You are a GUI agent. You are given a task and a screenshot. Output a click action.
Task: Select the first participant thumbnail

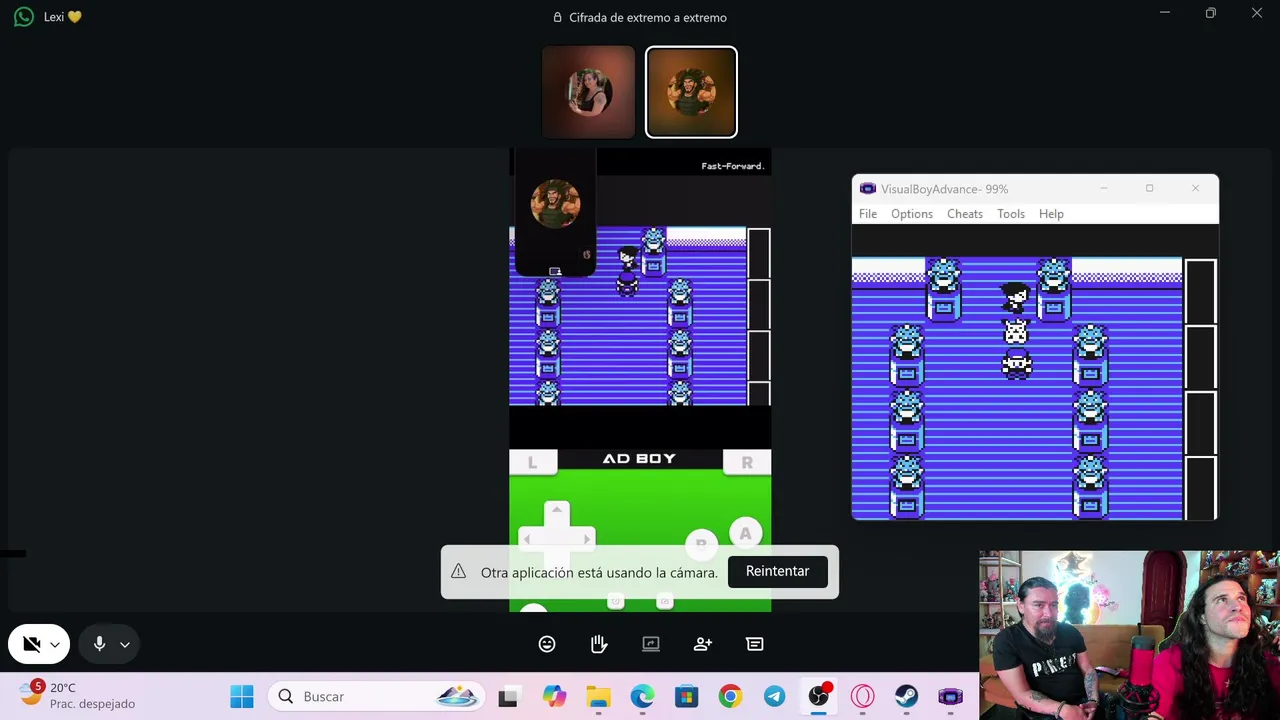tap(588, 92)
